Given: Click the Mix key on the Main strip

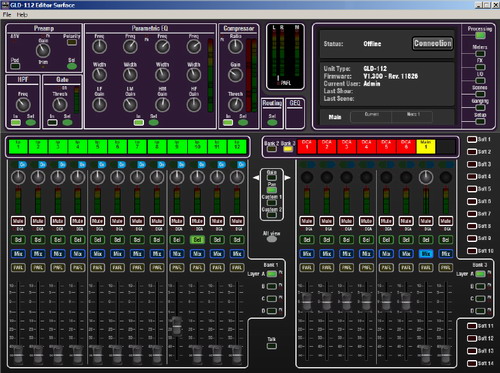Looking at the screenshot, I should coord(426,254).
